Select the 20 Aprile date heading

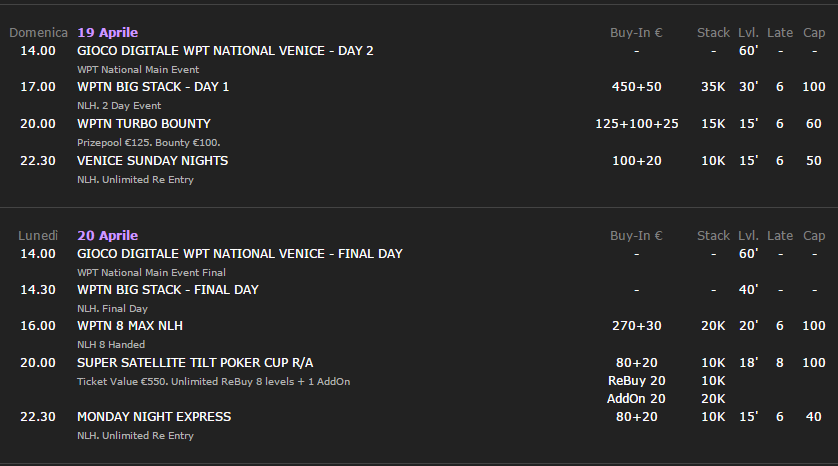[107, 236]
